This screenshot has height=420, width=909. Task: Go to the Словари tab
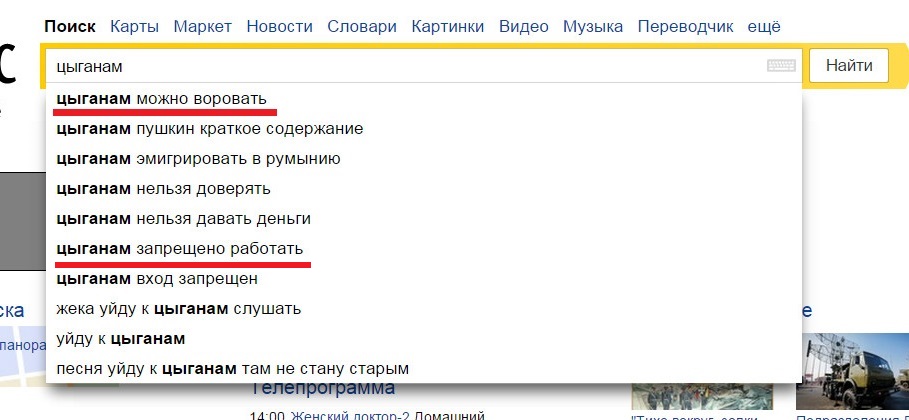pyautogui.click(x=362, y=27)
